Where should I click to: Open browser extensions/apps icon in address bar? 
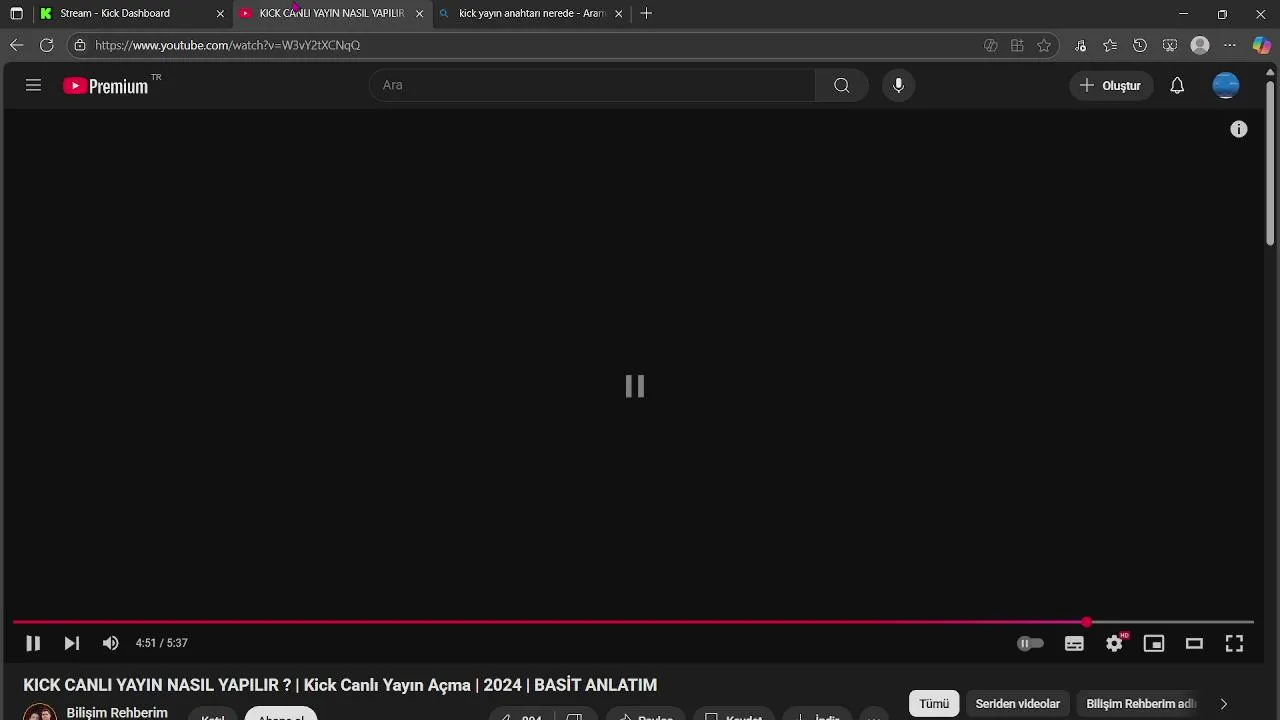click(x=1017, y=45)
